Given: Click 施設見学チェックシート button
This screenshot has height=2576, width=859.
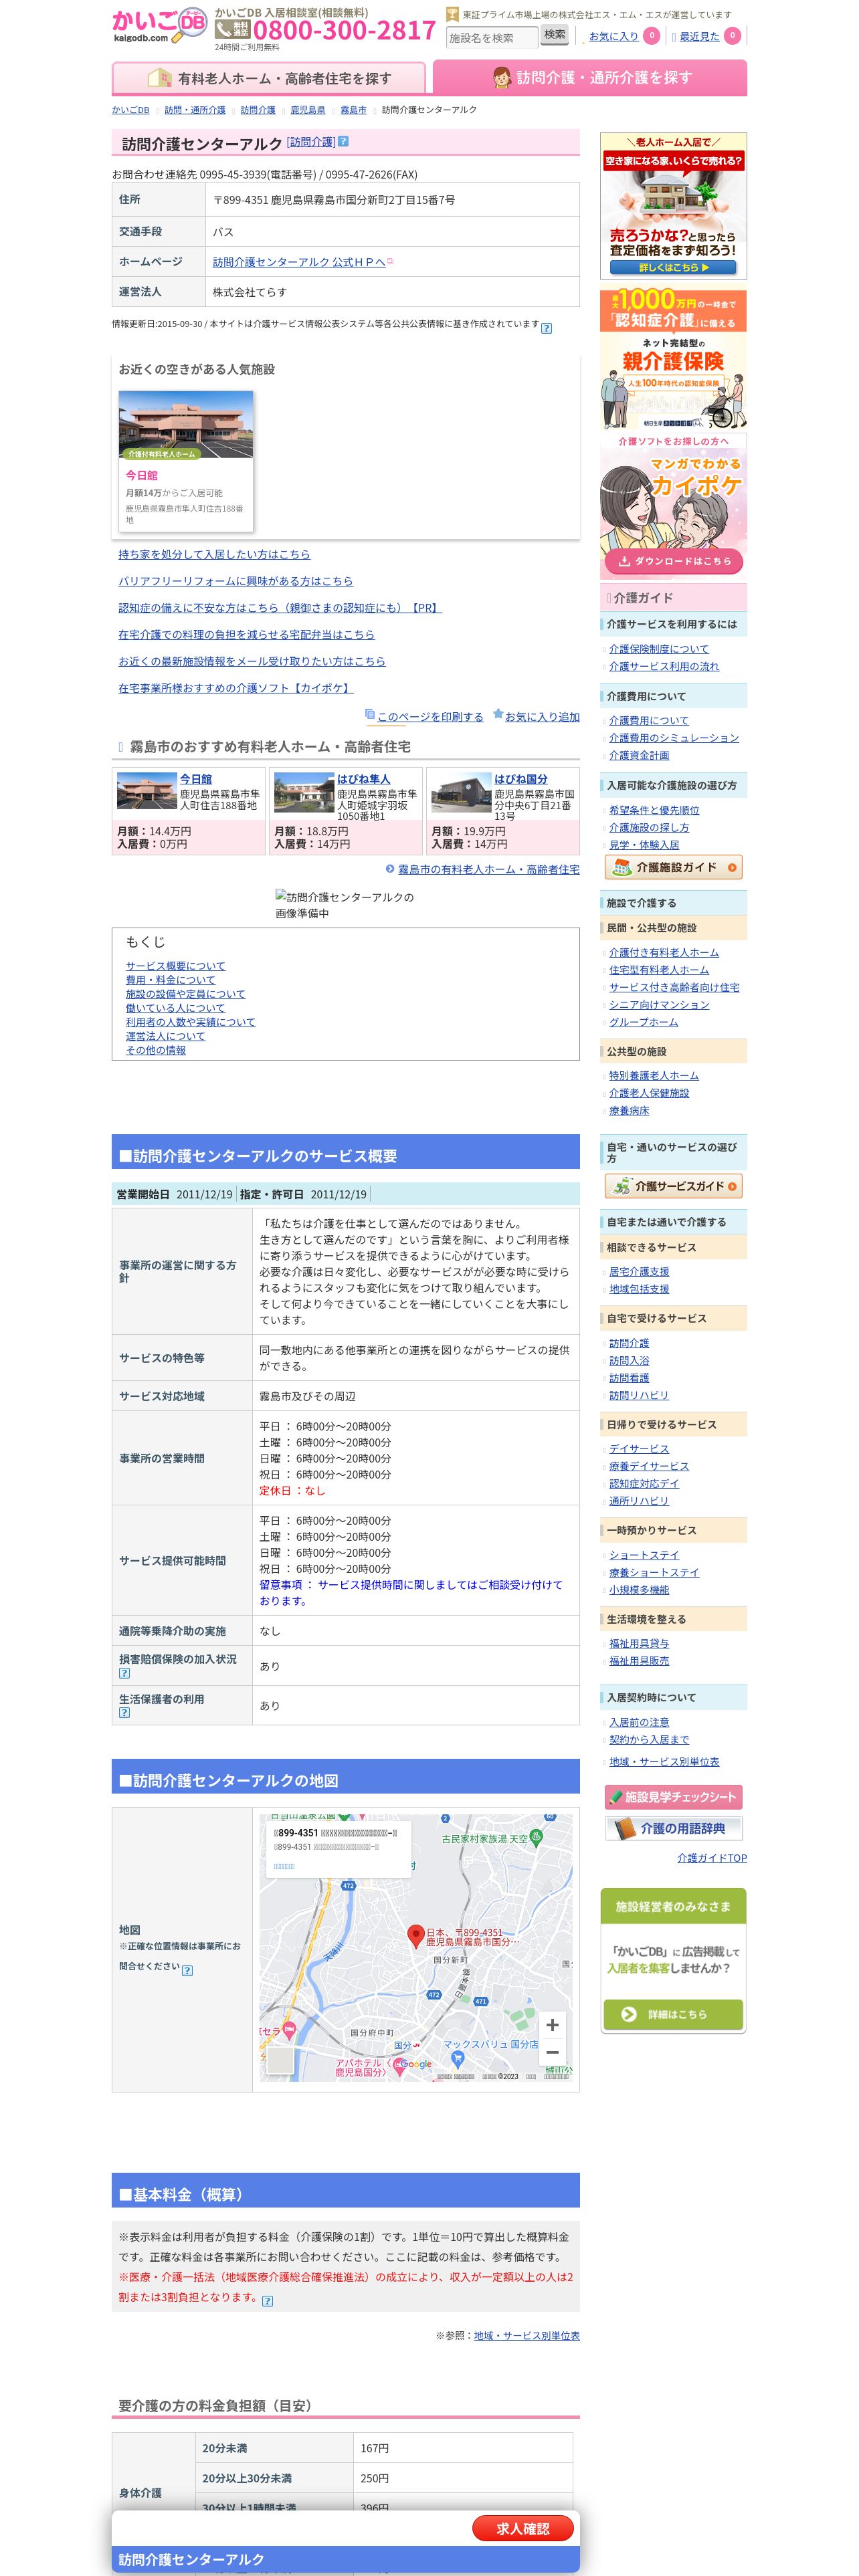Looking at the screenshot, I should [x=673, y=1797].
